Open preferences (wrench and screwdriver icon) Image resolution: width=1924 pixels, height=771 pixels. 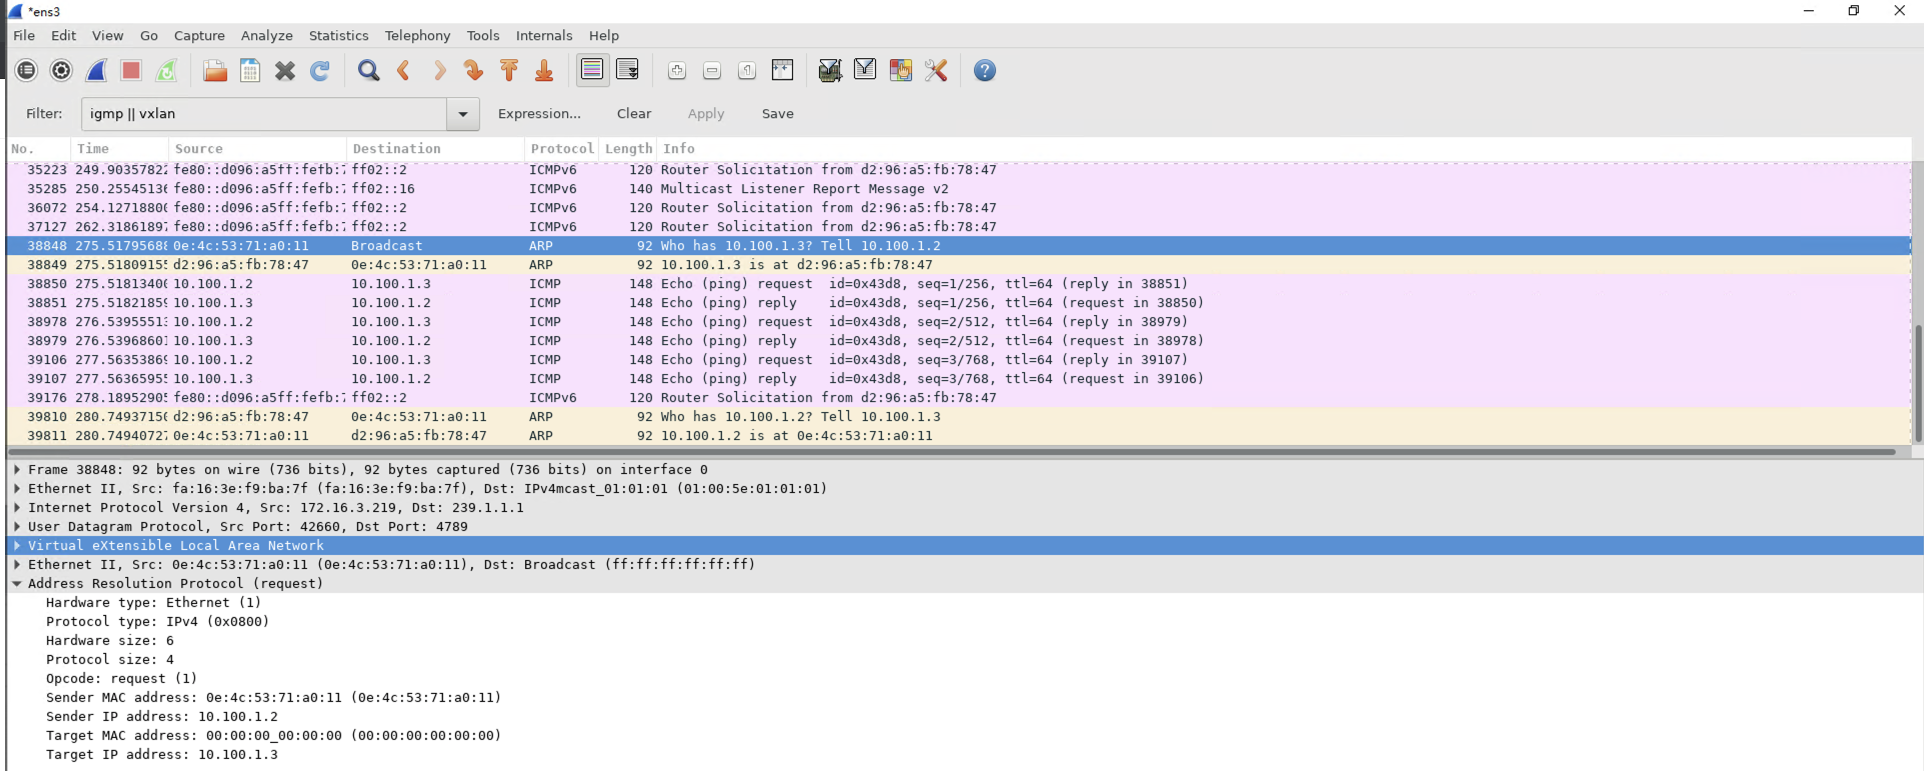point(936,70)
